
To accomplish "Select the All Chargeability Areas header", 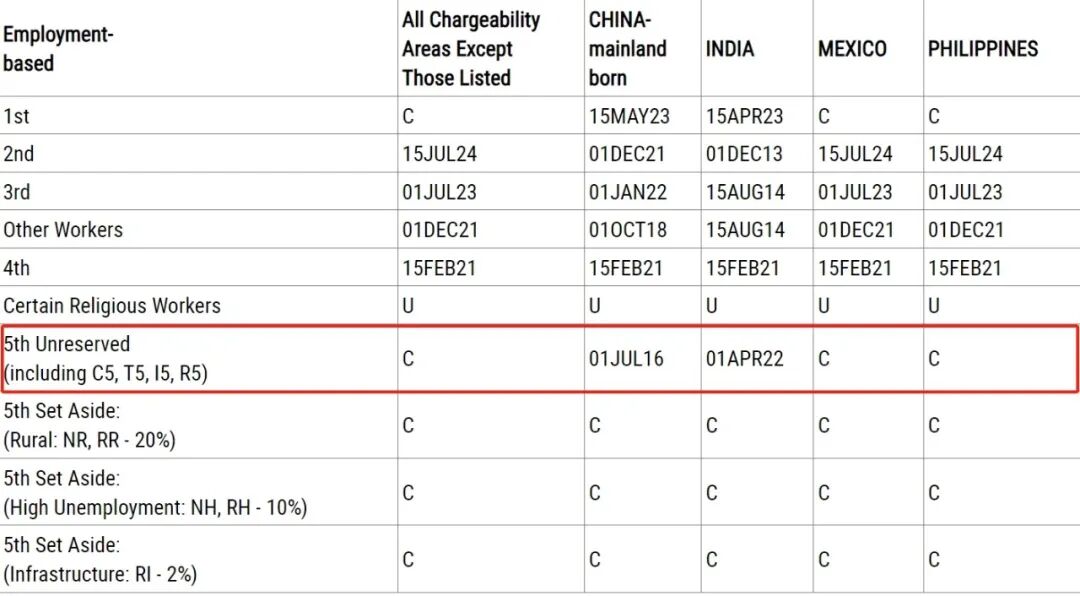I will coord(471,48).
